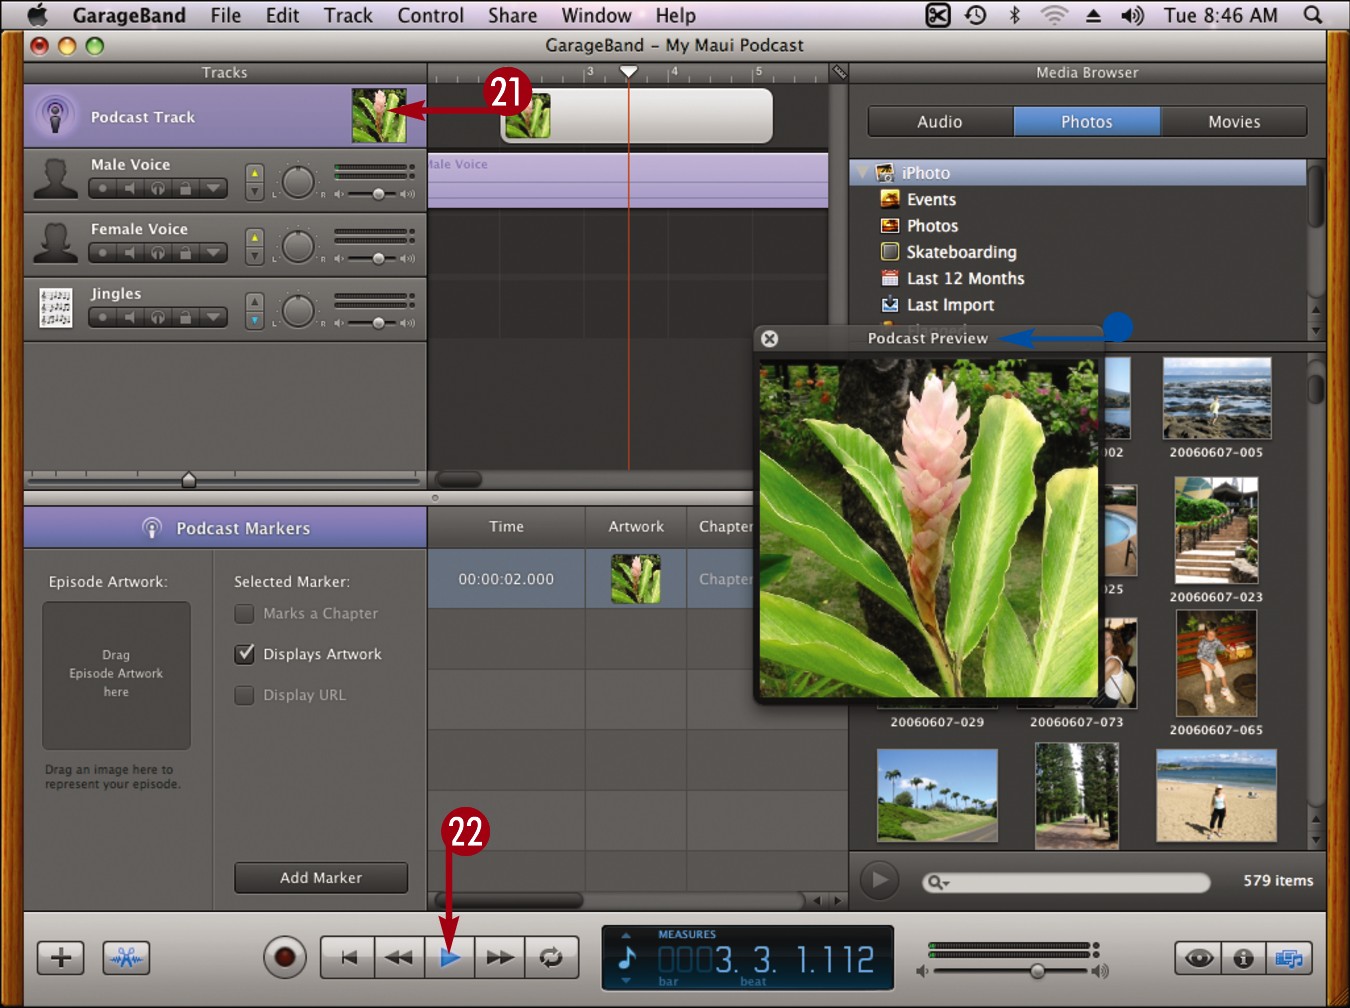The width and height of the screenshot is (1350, 1008).
Task: Show automation for Male Voice track
Action: (x=213, y=188)
